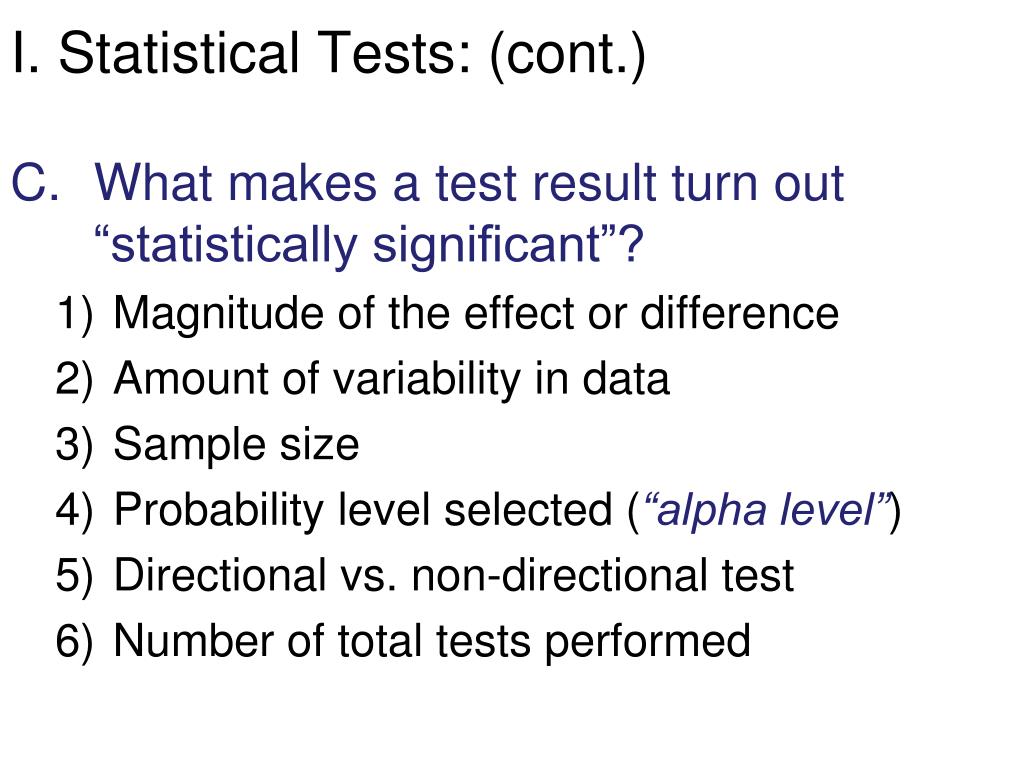The height and width of the screenshot is (768, 1024).
Task: Select the heading 'What makes a test result turn out'
Action: pos(470,182)
